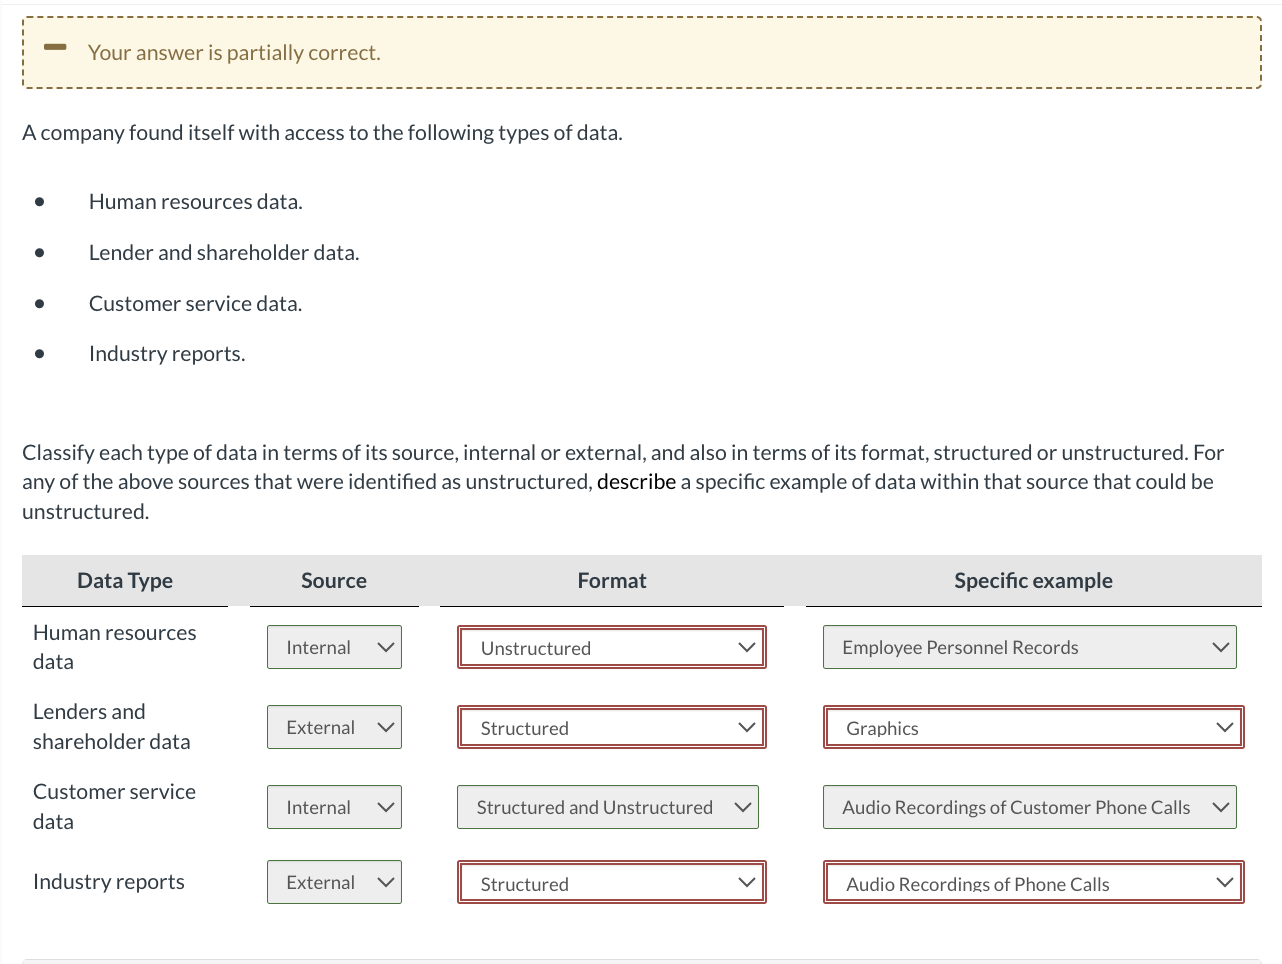1282x964 pixels.
Task: Open Format dropdown for Lenders and shareholder data
Action: 612,727
